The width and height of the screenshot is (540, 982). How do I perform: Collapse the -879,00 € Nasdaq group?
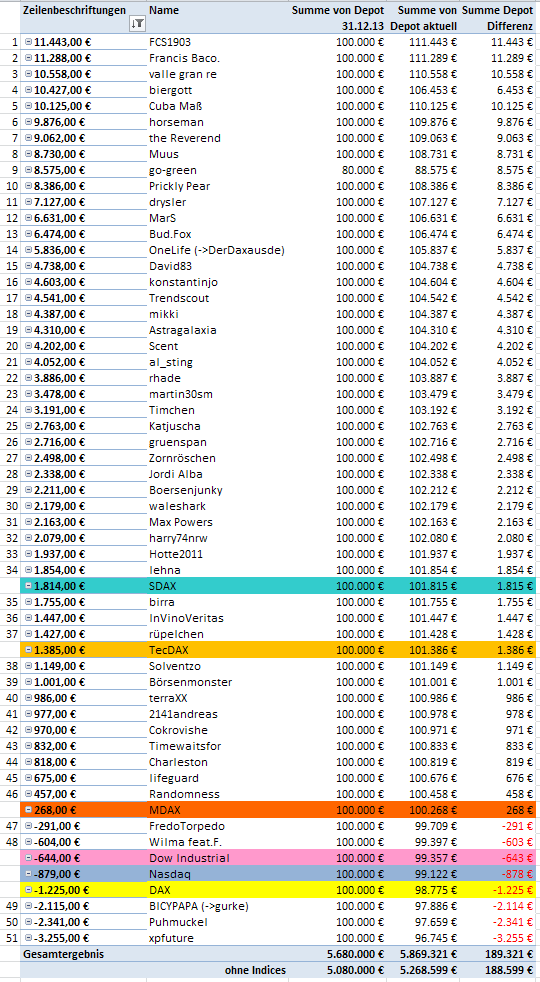[29, 874]
